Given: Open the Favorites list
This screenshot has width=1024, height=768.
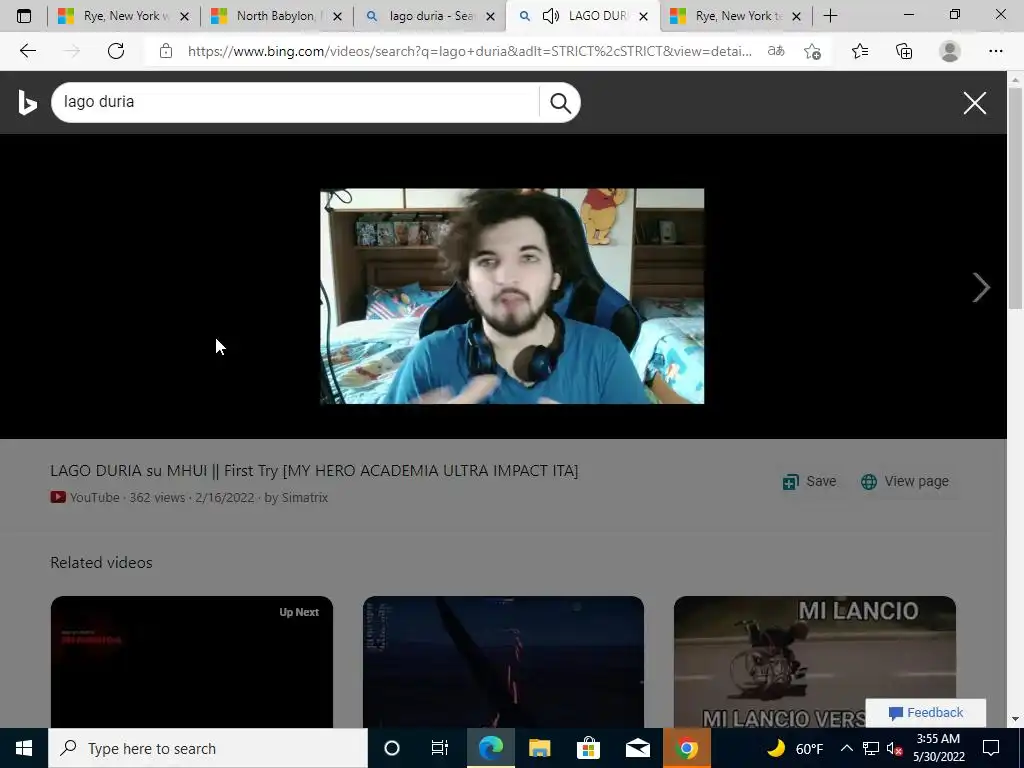Looking at the screenshot, I should pos(860,51).
